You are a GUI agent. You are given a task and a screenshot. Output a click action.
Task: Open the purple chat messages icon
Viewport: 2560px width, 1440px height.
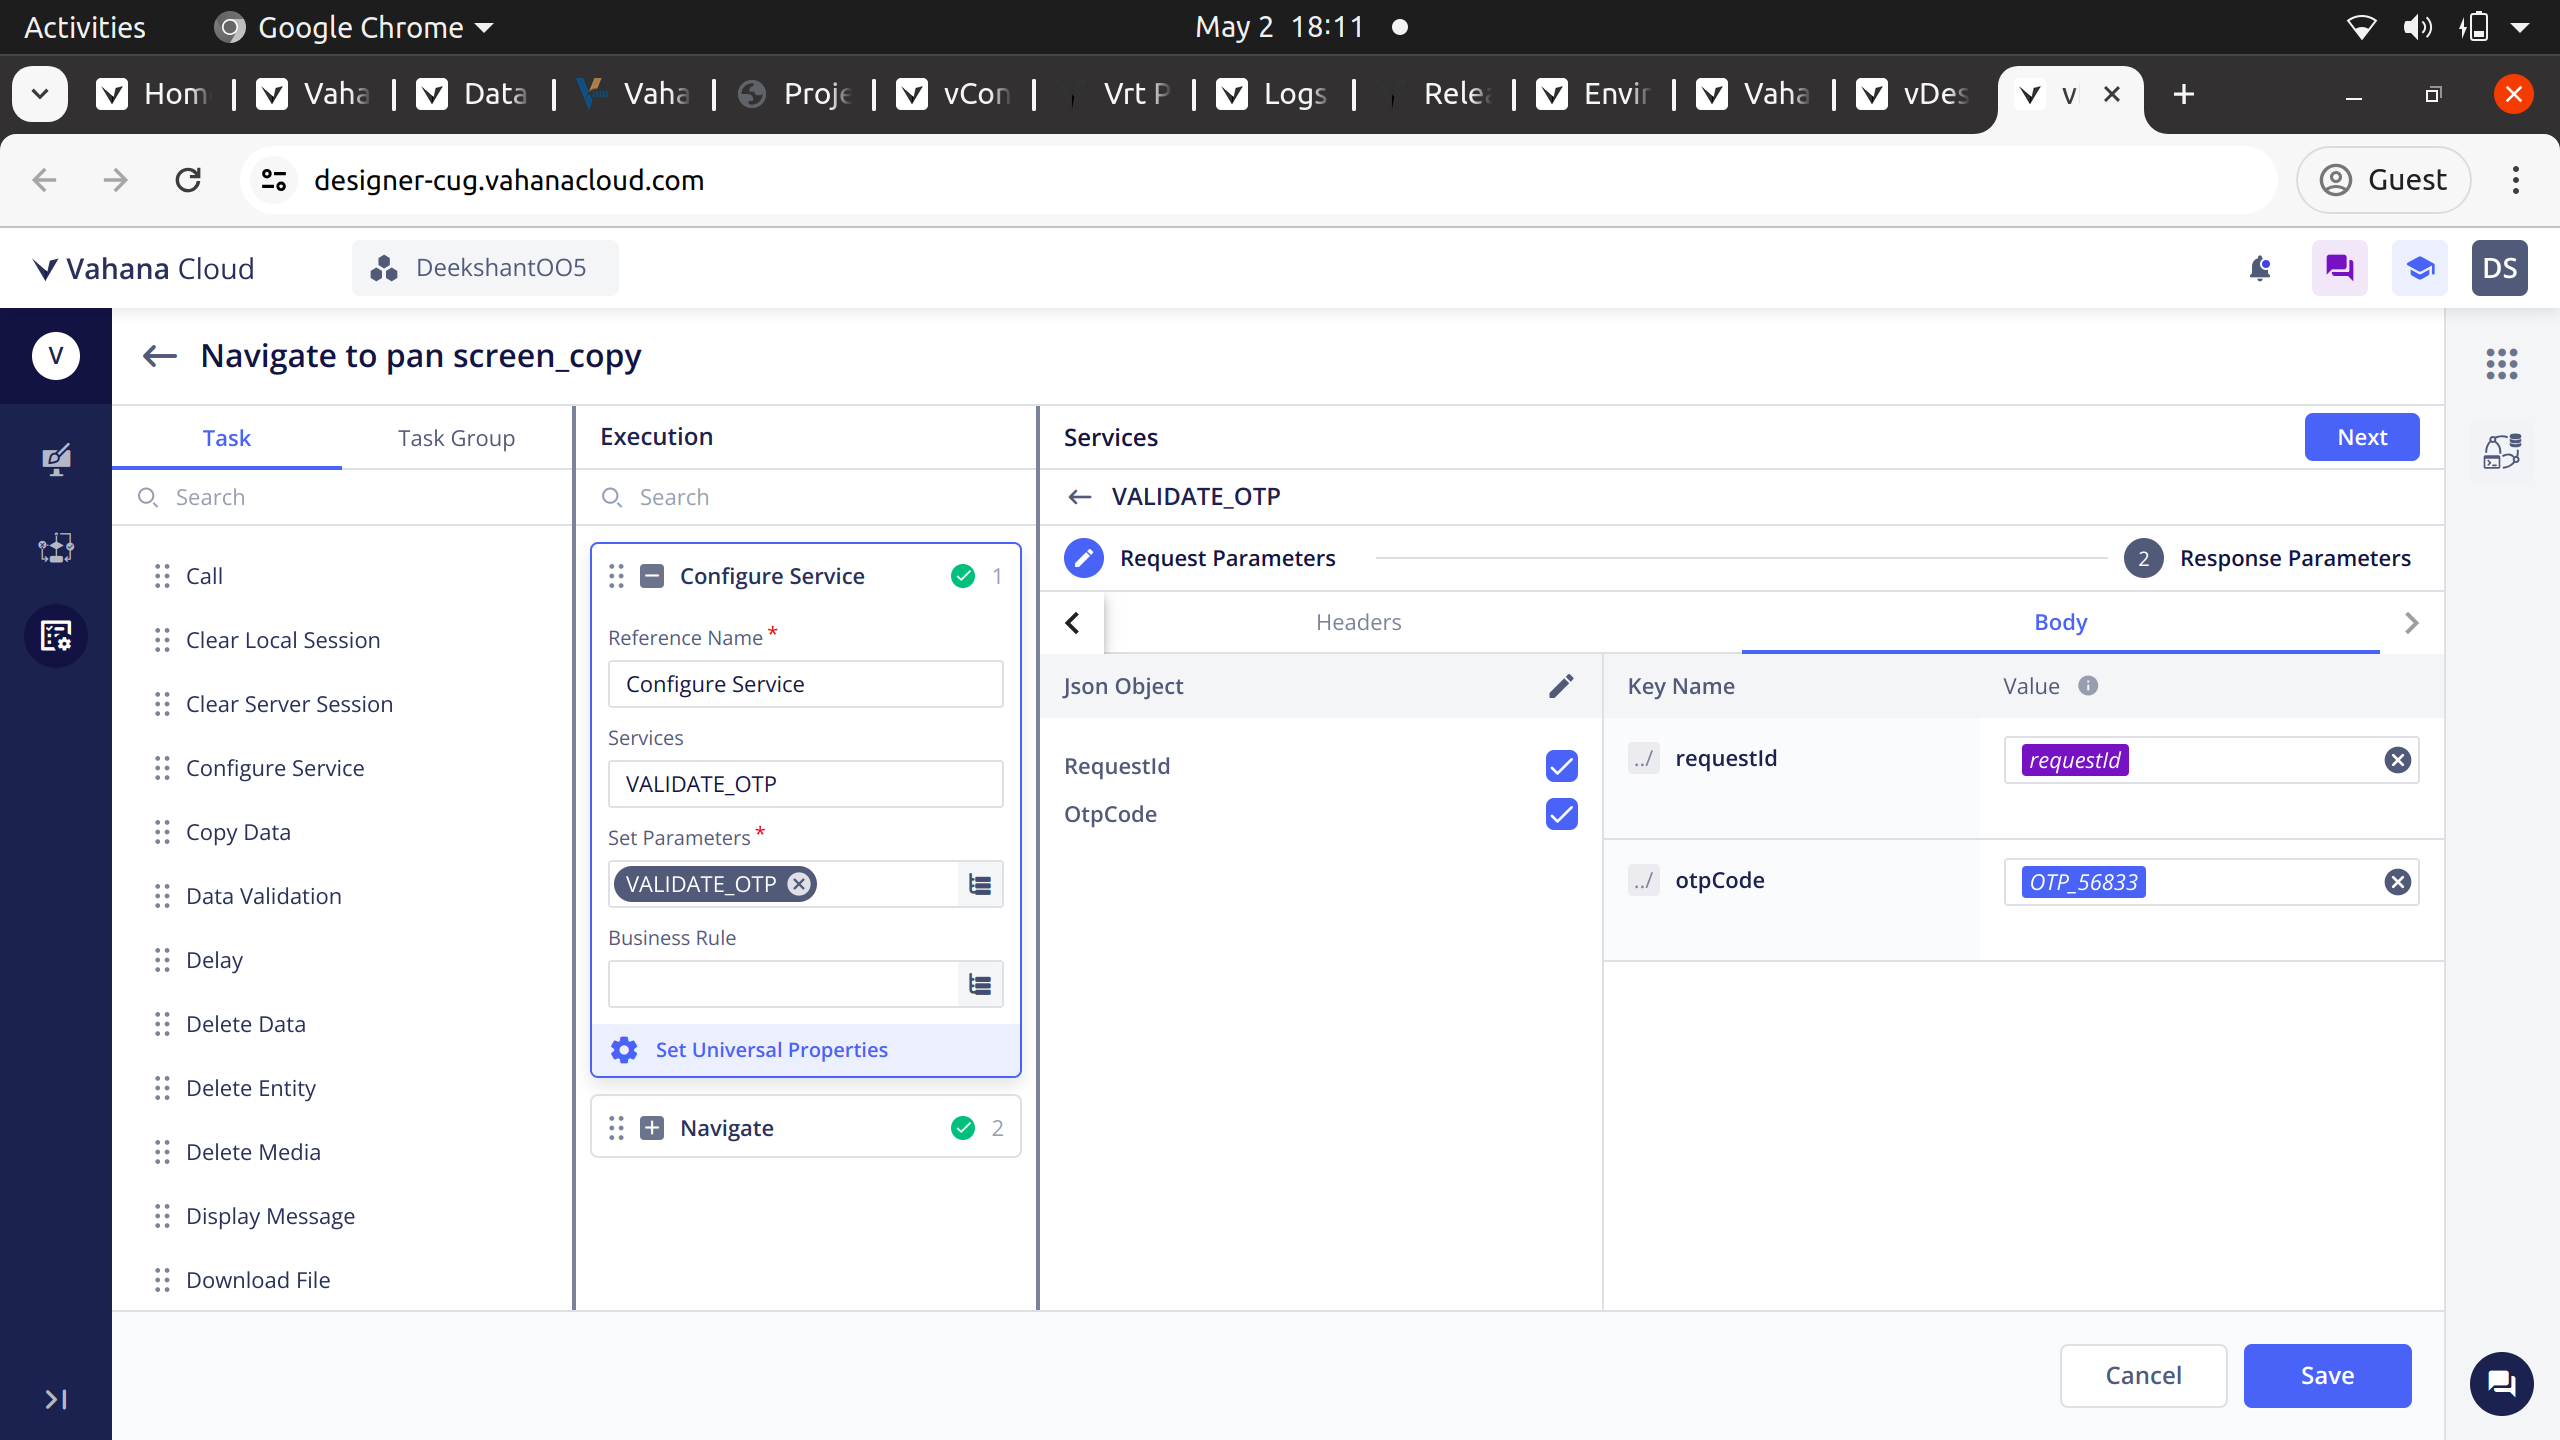coord(2339,268)
